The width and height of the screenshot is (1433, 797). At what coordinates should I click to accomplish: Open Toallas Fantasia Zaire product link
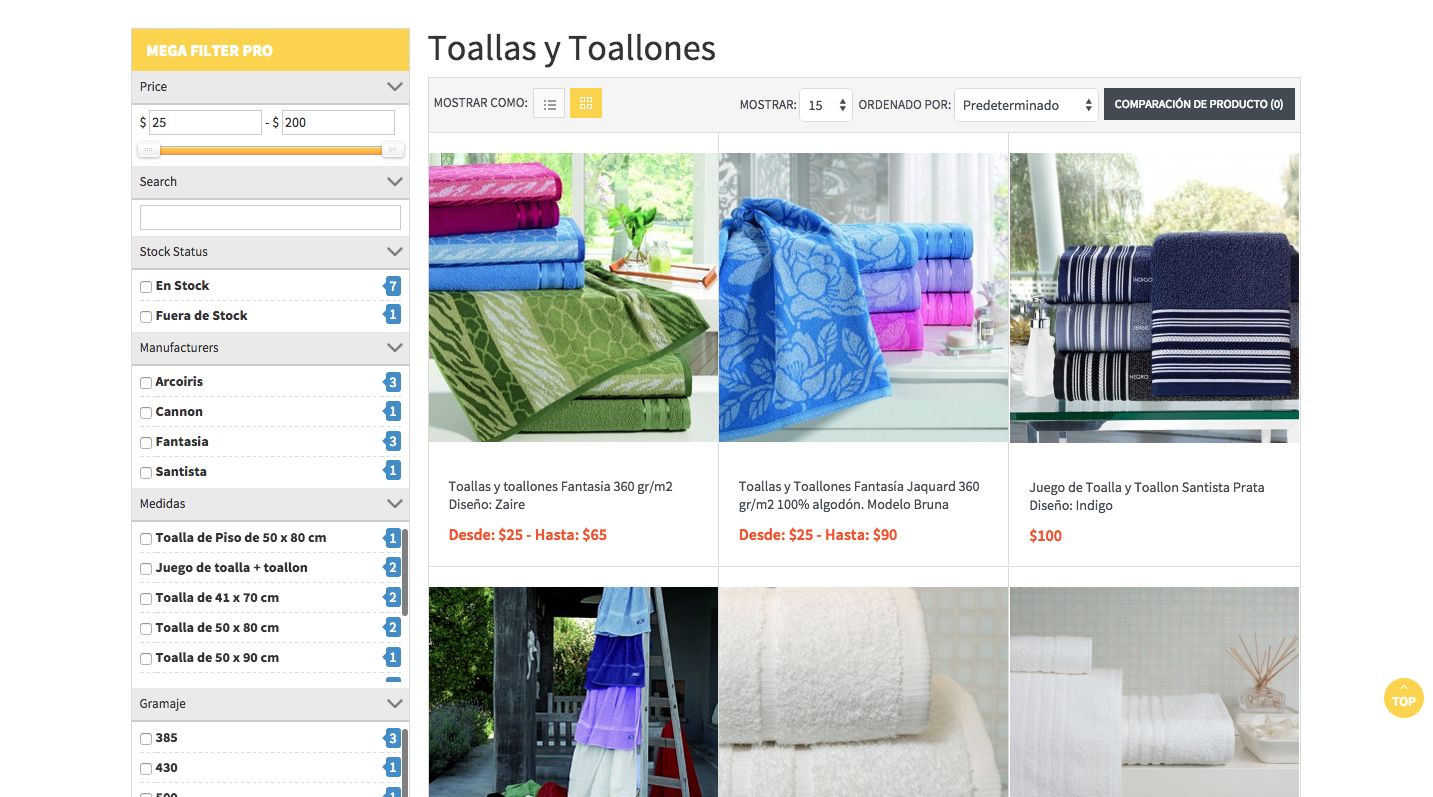click(x=560, y=495)
